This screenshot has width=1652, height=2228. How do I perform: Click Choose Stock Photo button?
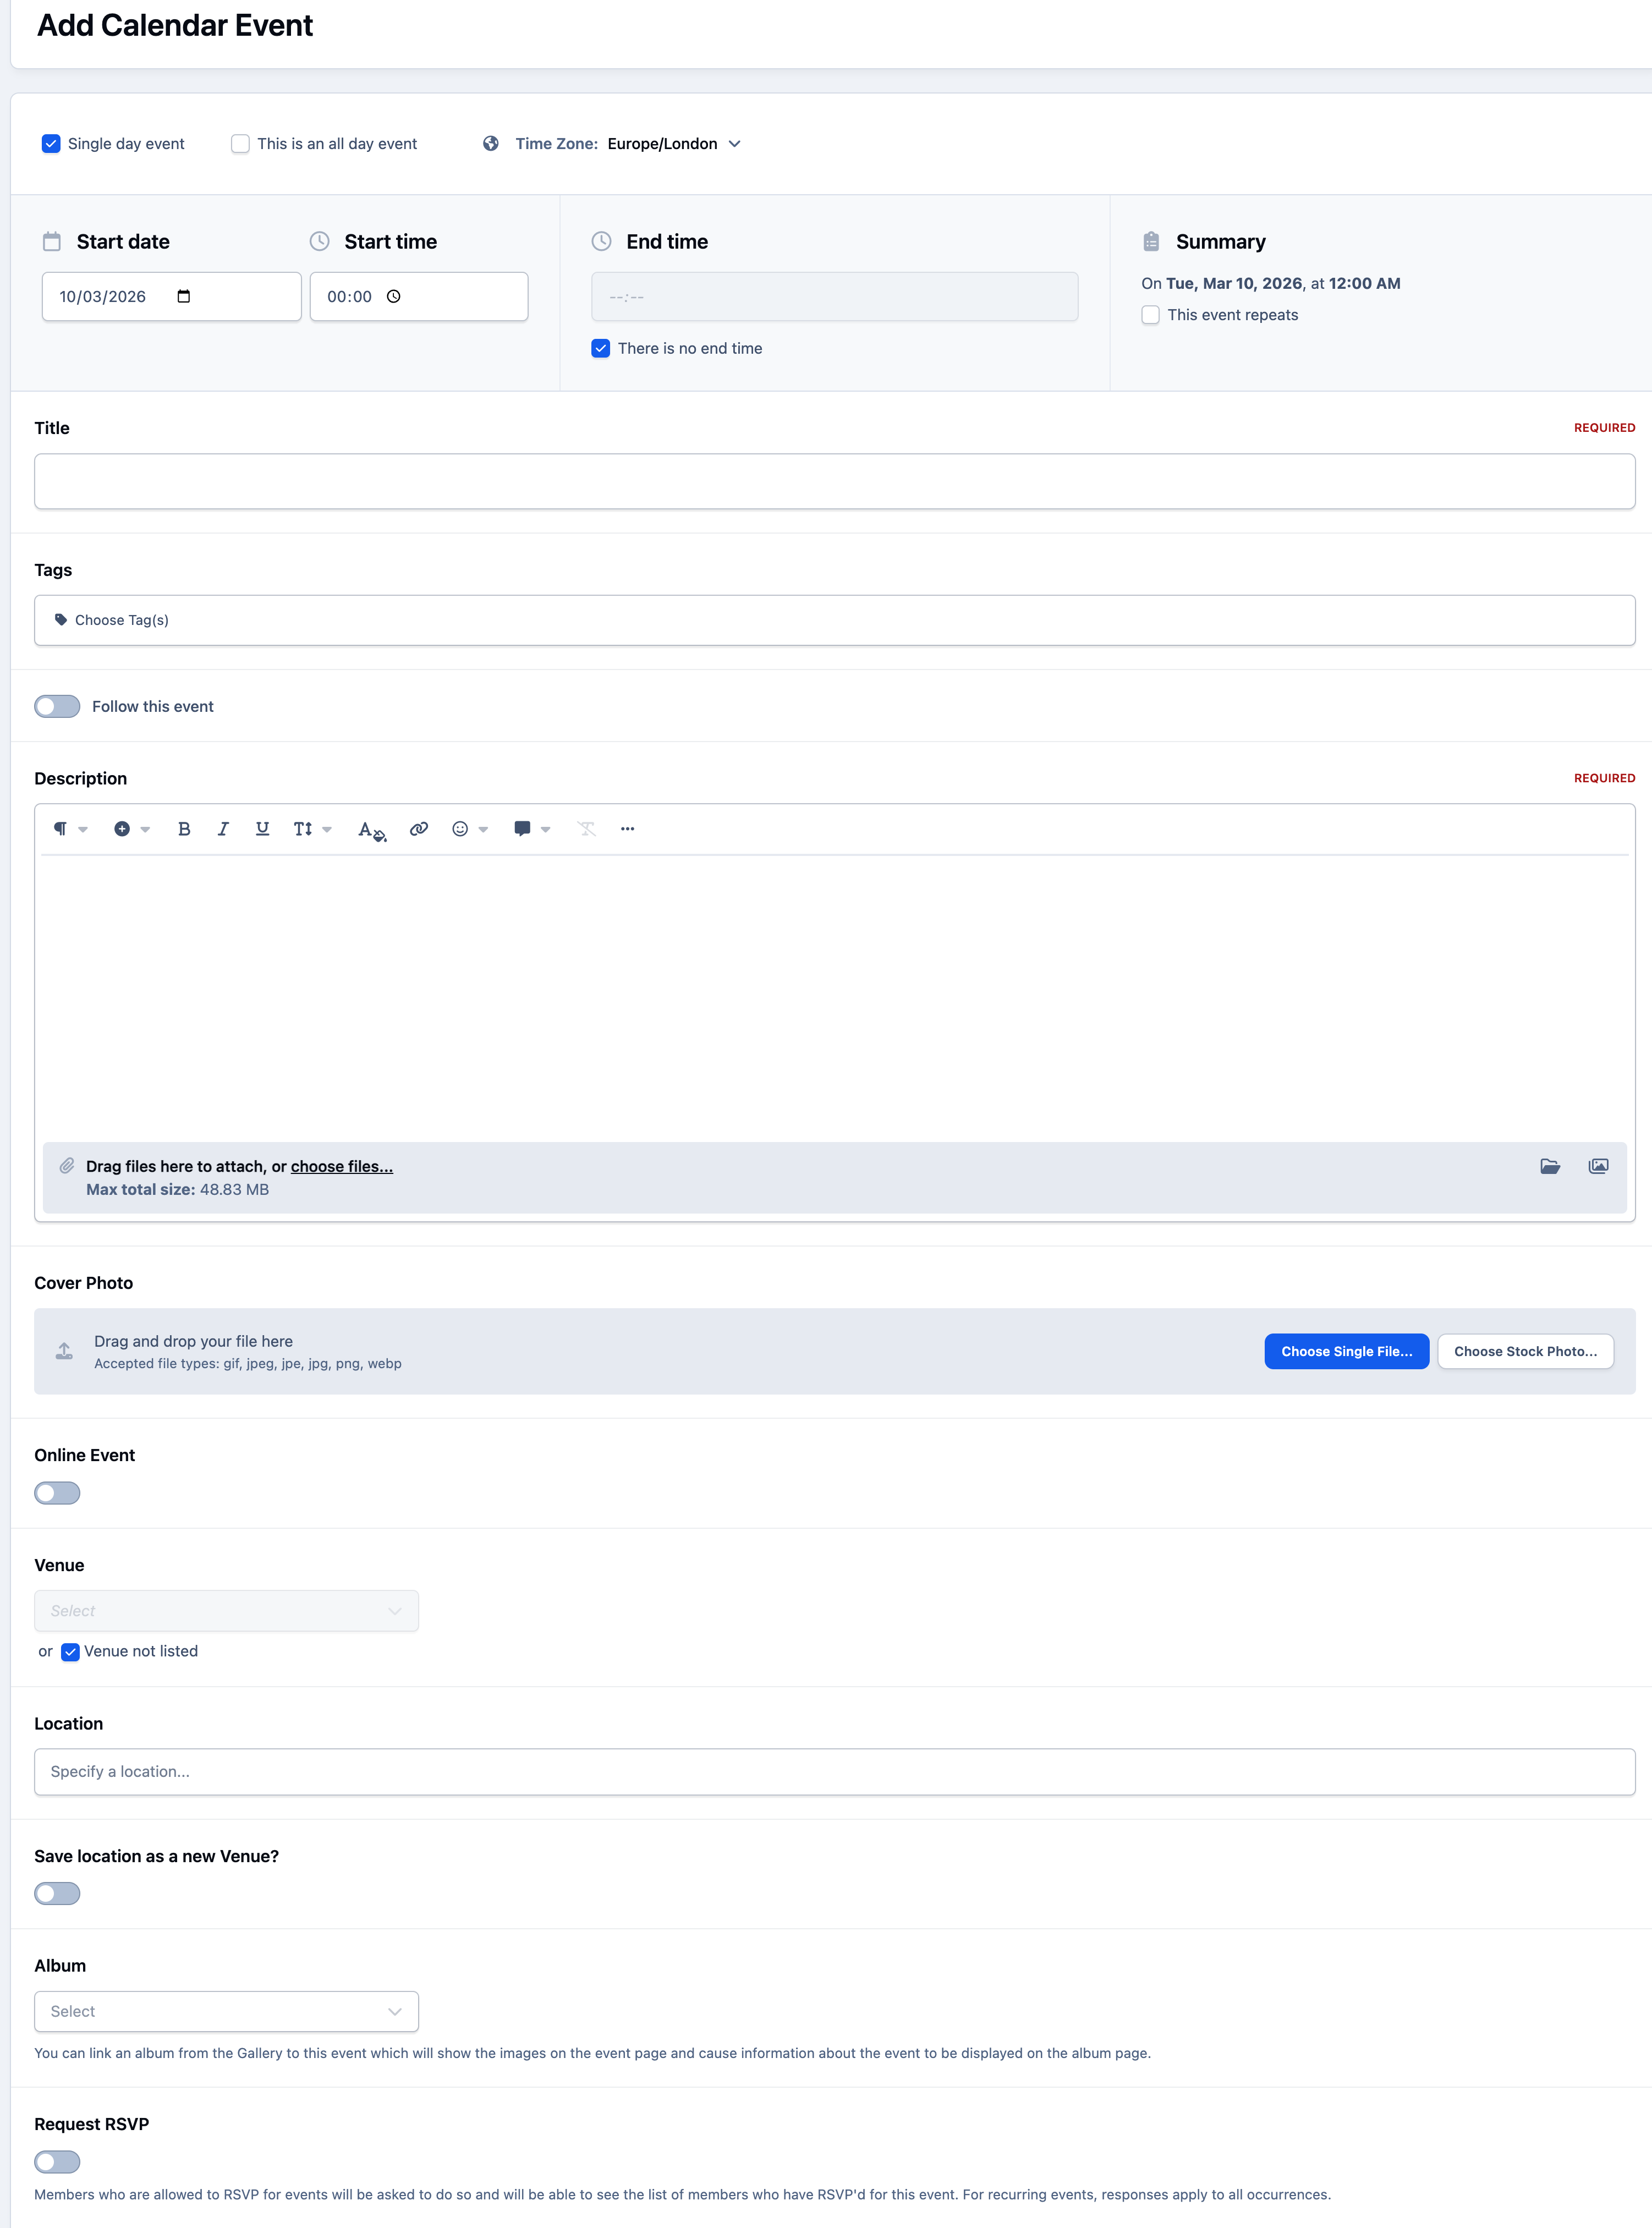(x=1525, y=1351)
